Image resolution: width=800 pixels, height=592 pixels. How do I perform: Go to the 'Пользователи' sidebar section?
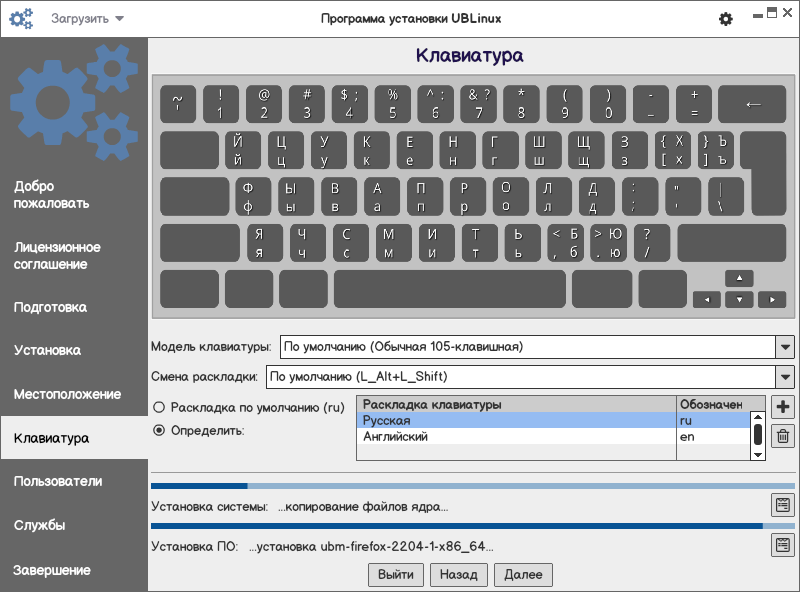click(58, 481)
